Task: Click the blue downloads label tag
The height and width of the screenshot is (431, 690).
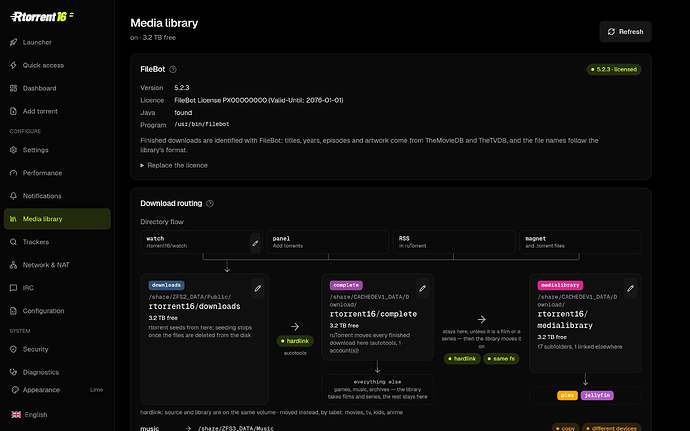Action: pyautogui.click(x=166, y=285)
